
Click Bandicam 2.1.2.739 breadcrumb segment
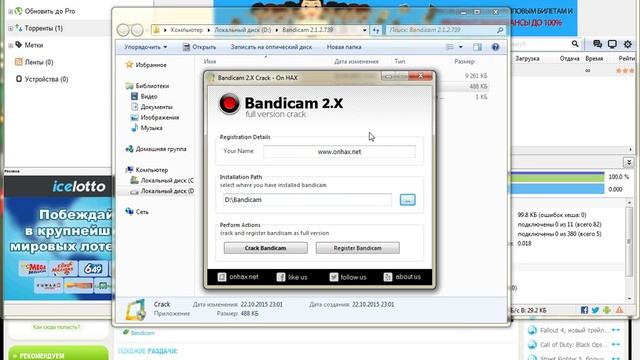(308, 30)
